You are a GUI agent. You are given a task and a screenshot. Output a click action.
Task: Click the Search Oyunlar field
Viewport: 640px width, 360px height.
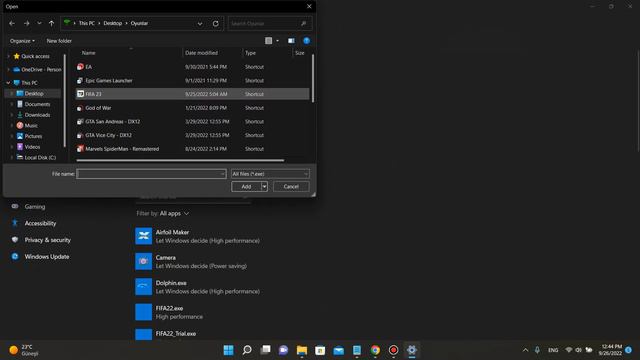pos(270,24)
